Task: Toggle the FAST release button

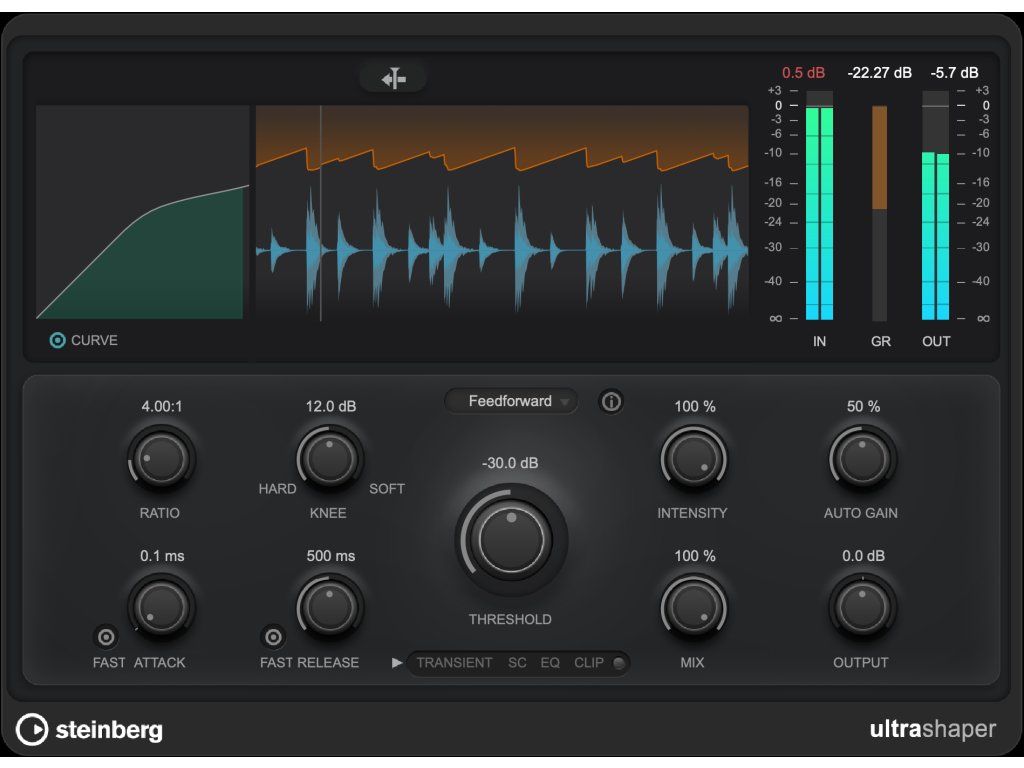Action: tap(273, 637)
